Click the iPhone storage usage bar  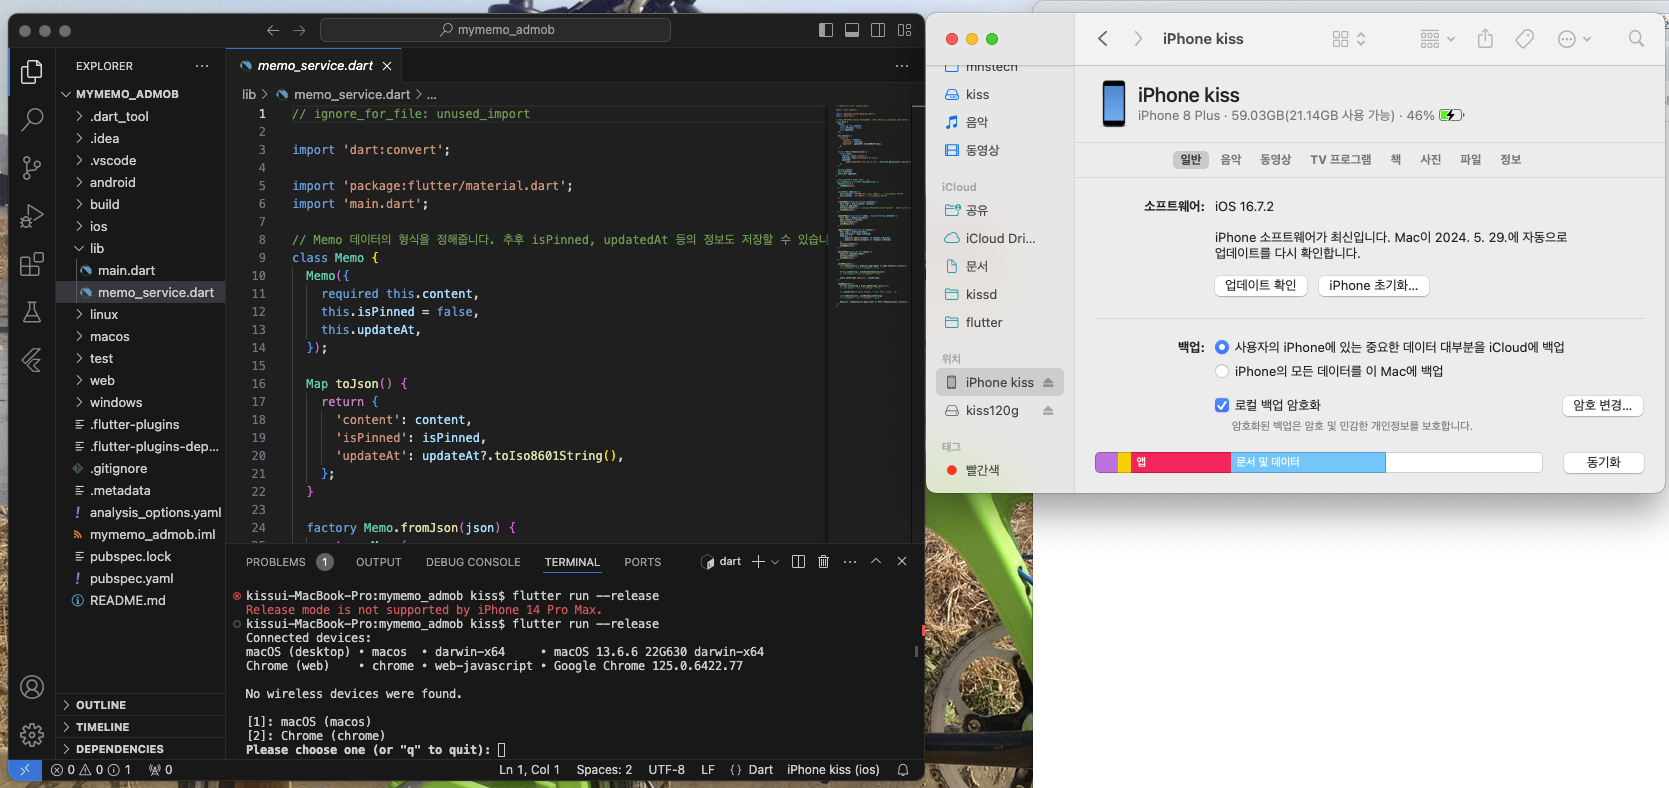pyautogui.click(x=1319, y=462)
